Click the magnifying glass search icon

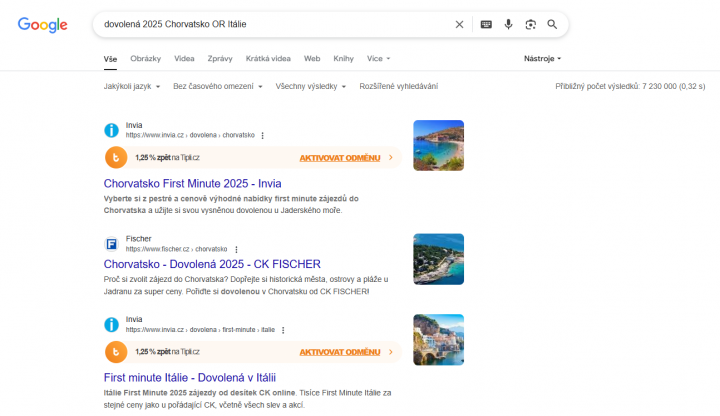coord(552,24)
